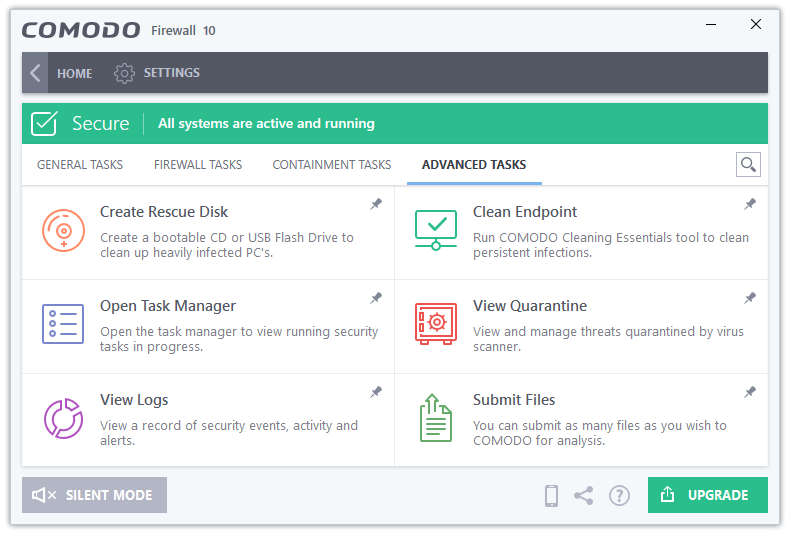Click the View Logs purple circle icon
The image size is (789, 533).
coord(63,418)
